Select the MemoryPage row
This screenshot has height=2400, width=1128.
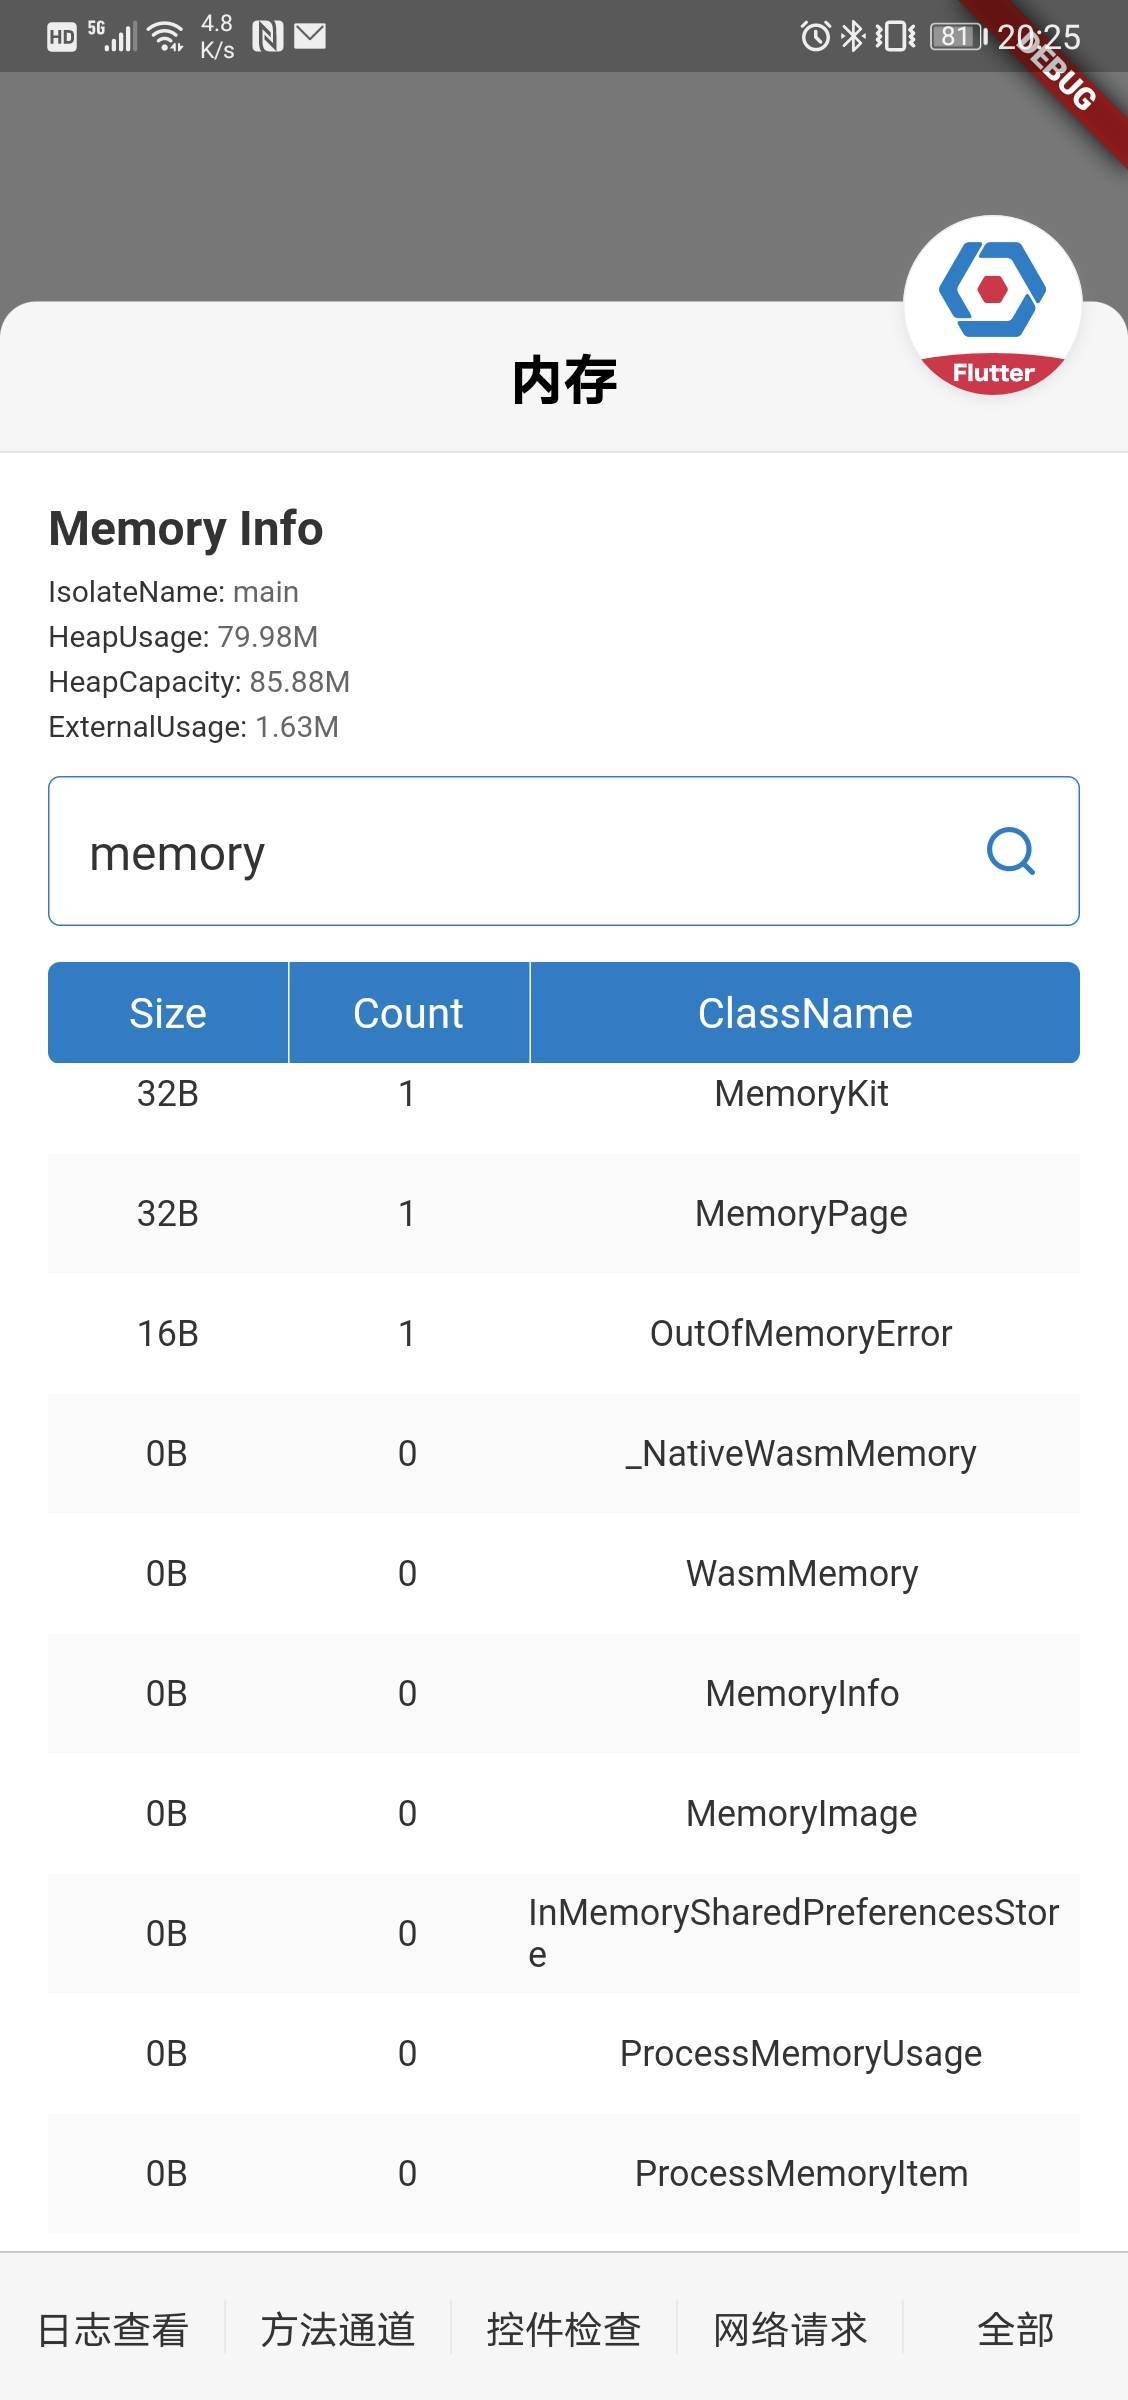coord(564,1214)
